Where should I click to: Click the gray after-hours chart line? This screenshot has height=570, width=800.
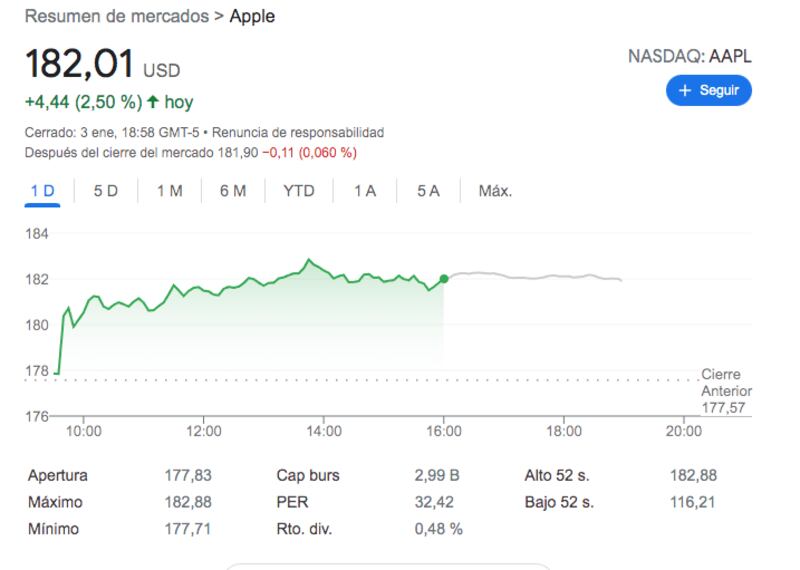pos(536,277)
